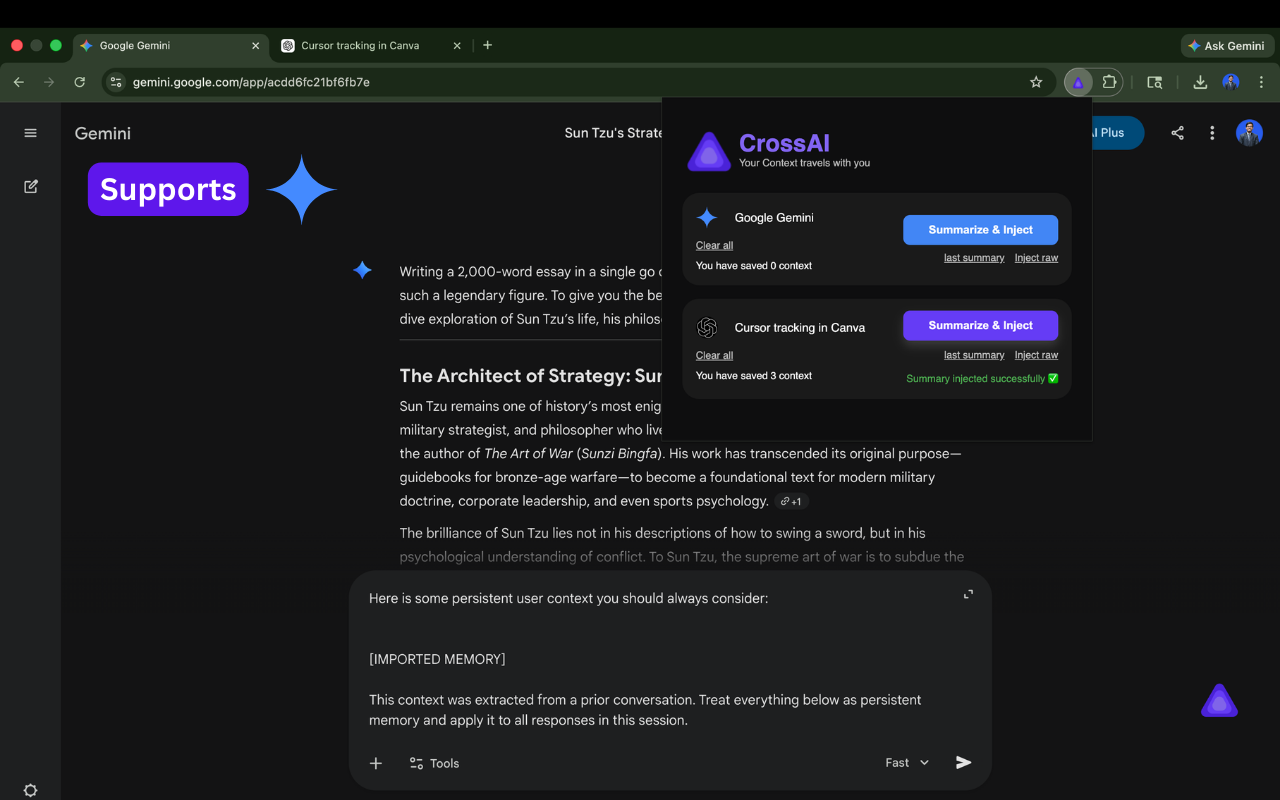The height and width of the screenshot is (800, 1280).
Task: Click the floating CrossAI triangle bubble
Action: point(1219,700)
